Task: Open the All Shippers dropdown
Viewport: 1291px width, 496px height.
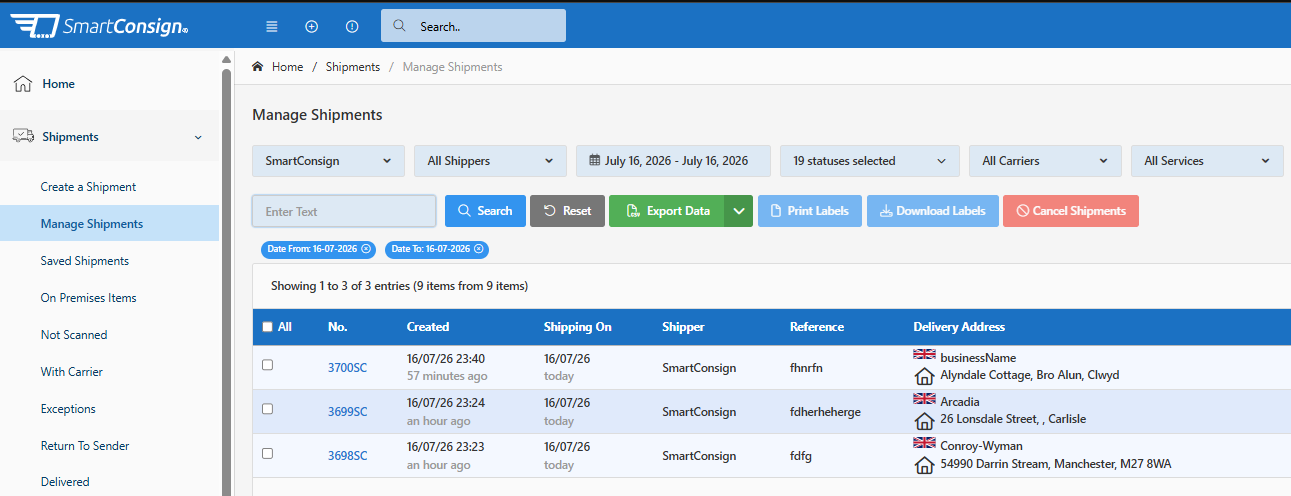Action: pyautogui.click(x=490, y=161)
